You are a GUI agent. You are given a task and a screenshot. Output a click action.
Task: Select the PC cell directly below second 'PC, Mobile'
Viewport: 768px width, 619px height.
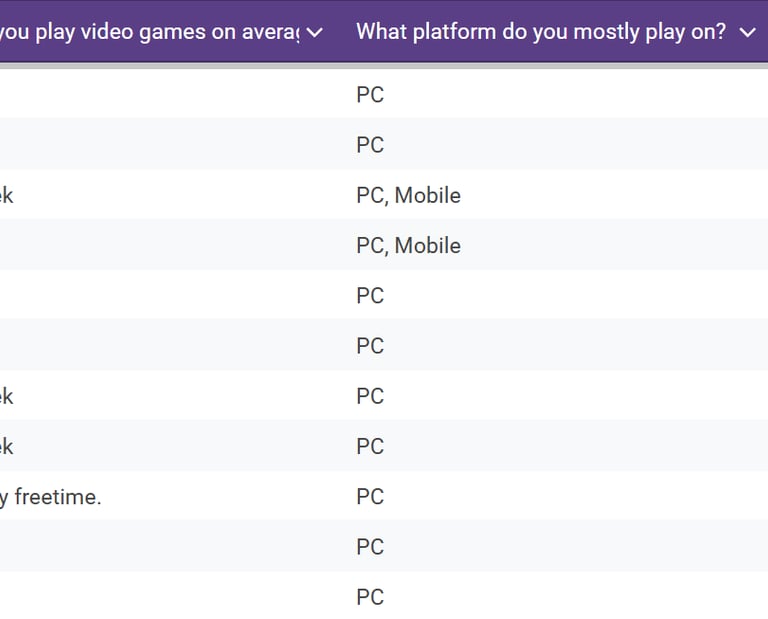point(370,296)
